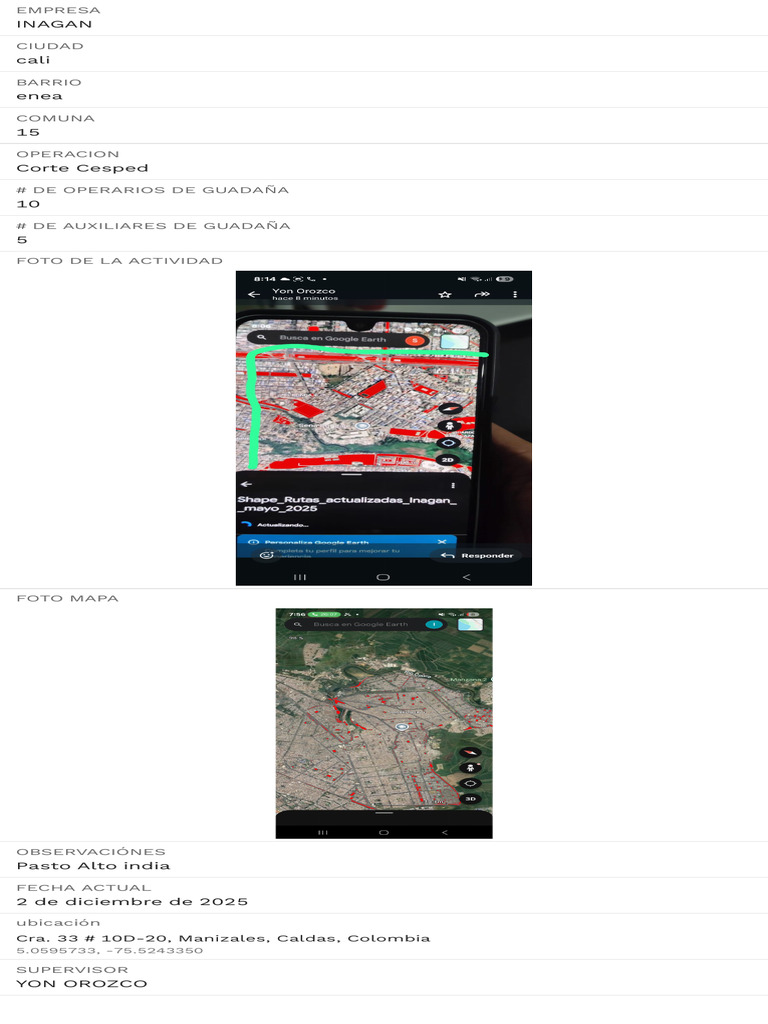Tap the Street View pegman in map photo
The width and height of the screenshot is (768, 1024).
[470, 767]
